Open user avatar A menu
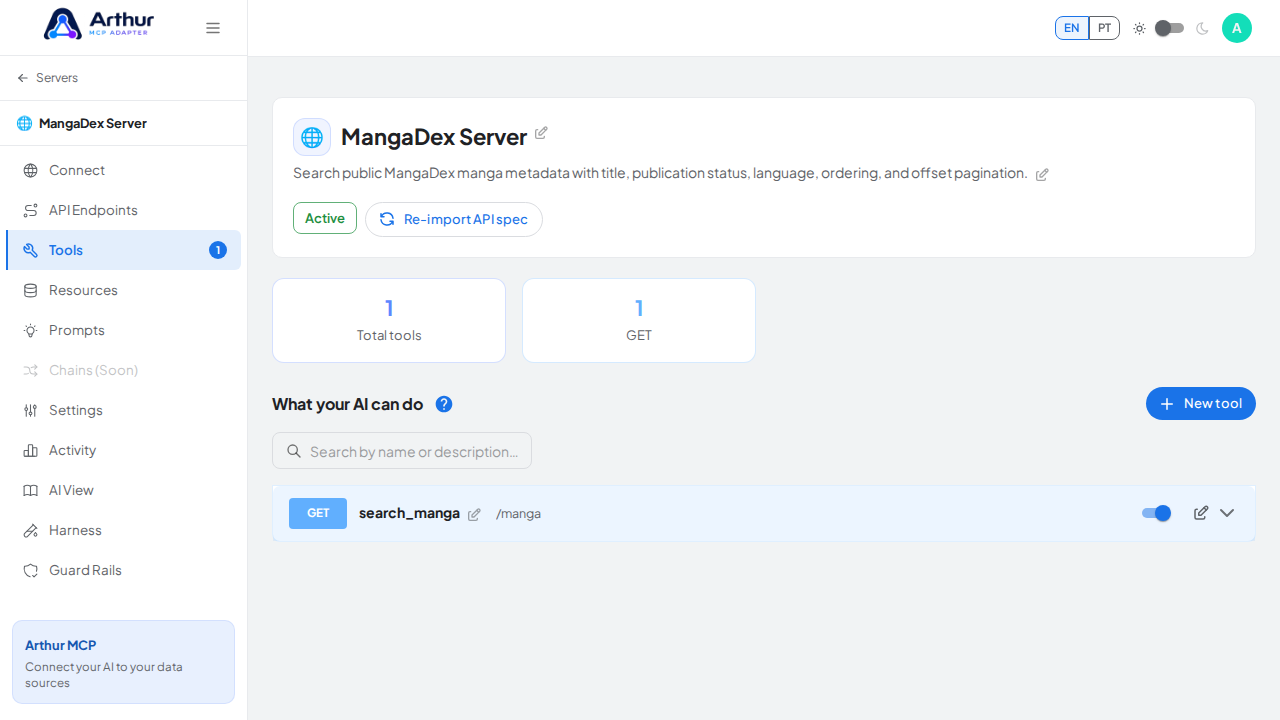The width and height of the screenshot is (1280, 720). point(1237,28)
